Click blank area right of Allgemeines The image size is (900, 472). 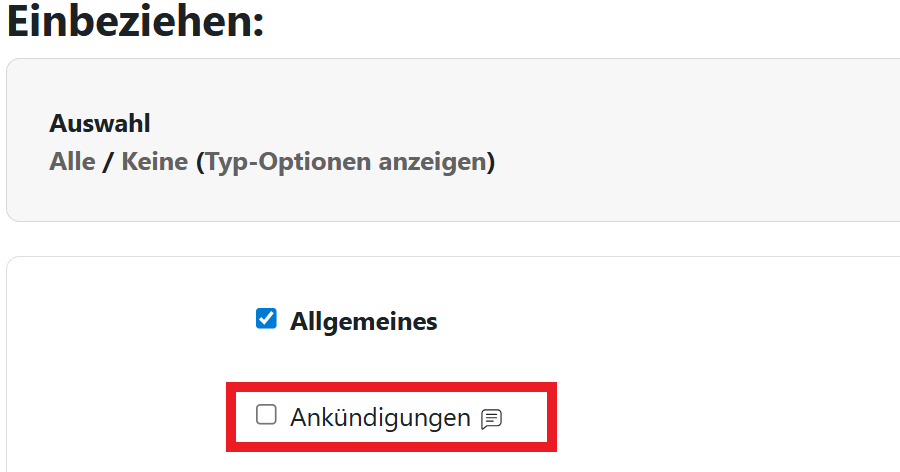click(650, 322)
